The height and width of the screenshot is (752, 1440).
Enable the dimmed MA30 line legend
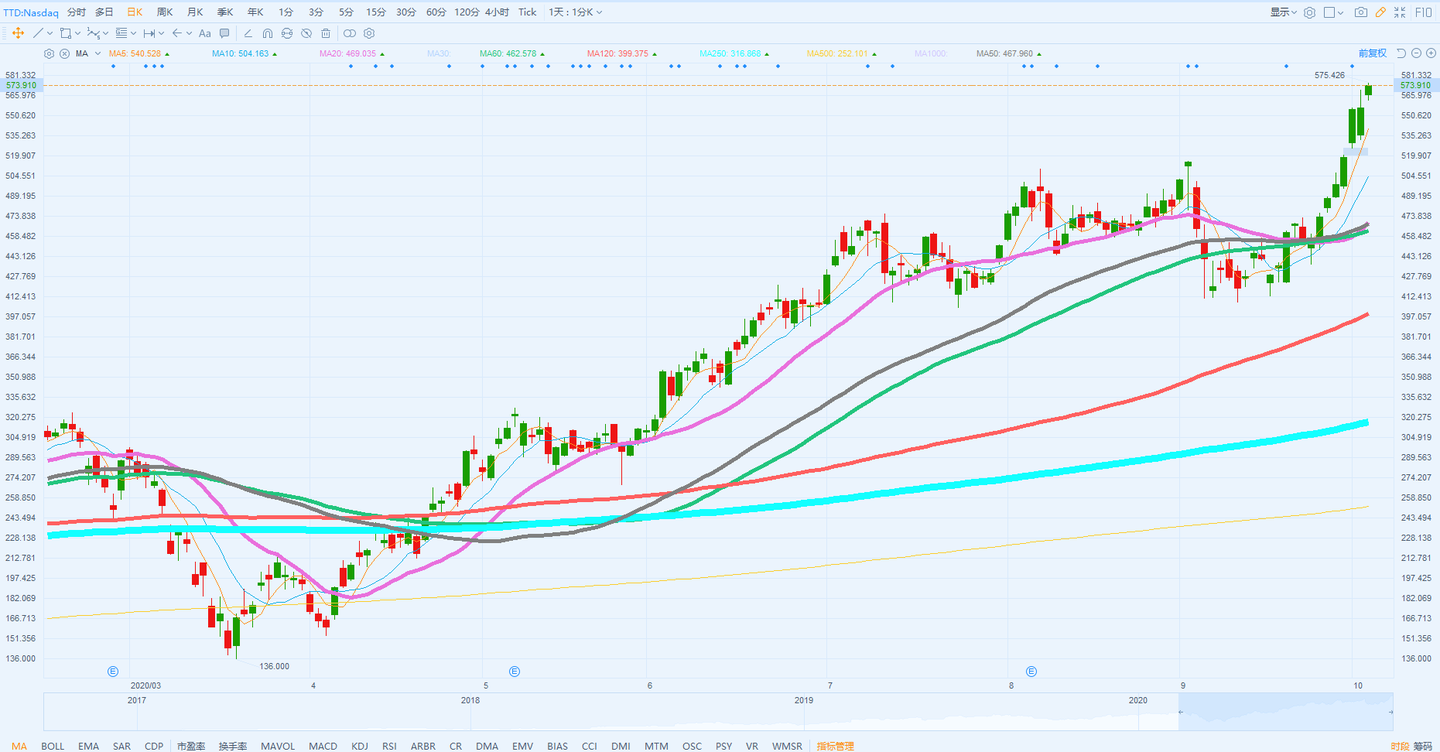click(x=438, y=53)
